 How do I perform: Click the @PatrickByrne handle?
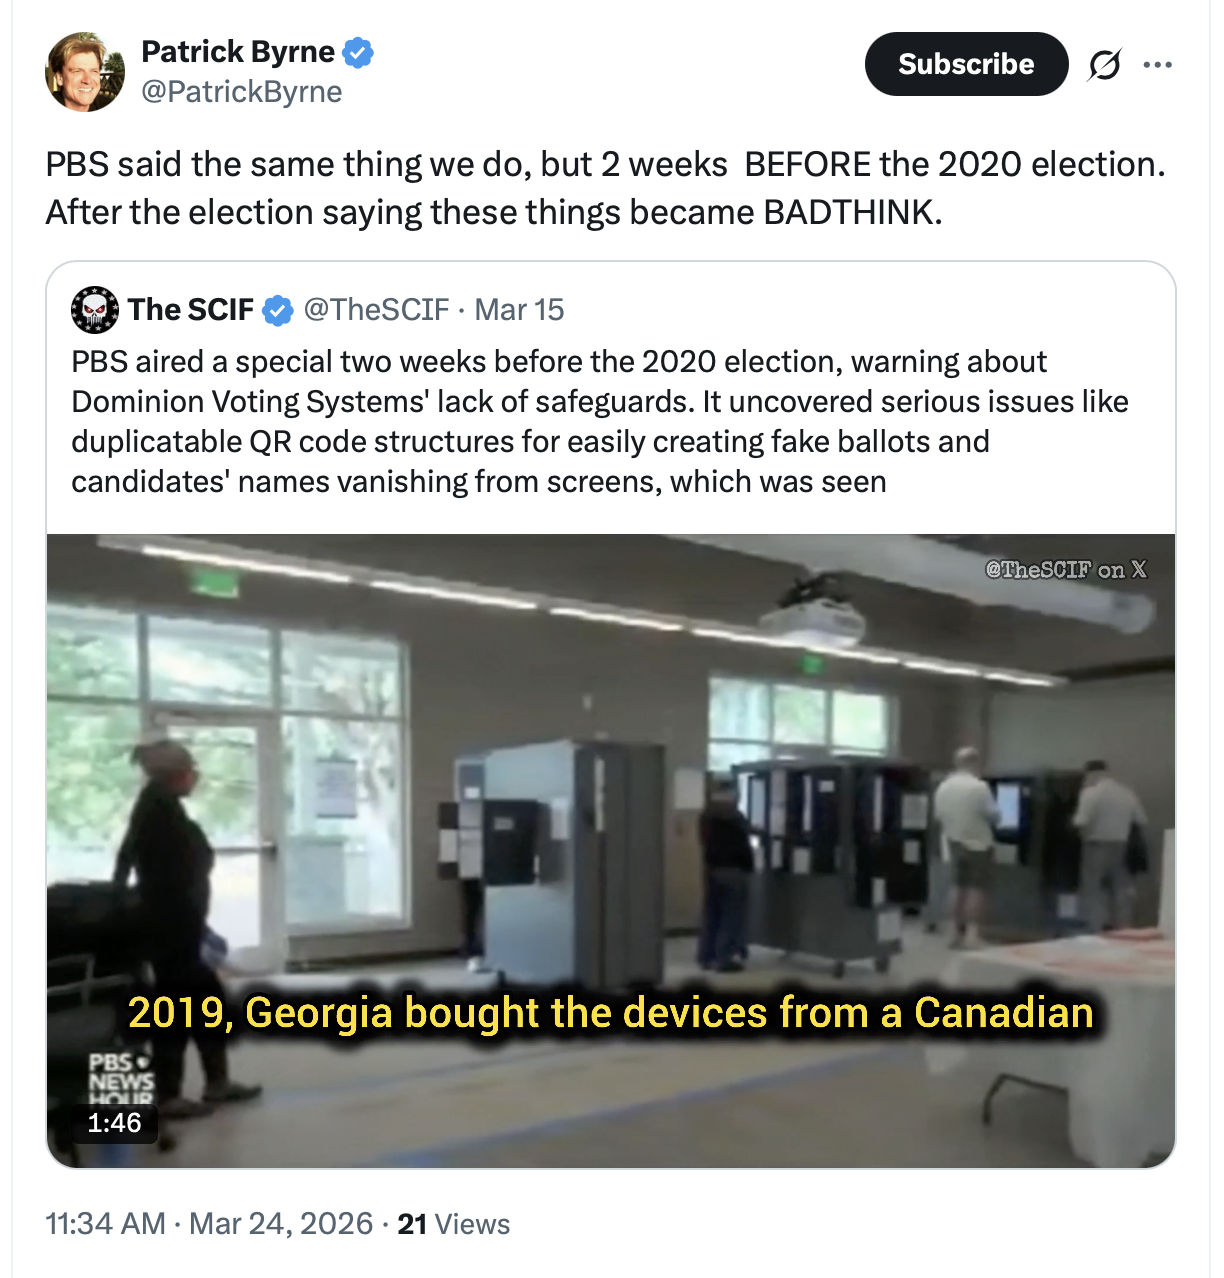(242, 92)
